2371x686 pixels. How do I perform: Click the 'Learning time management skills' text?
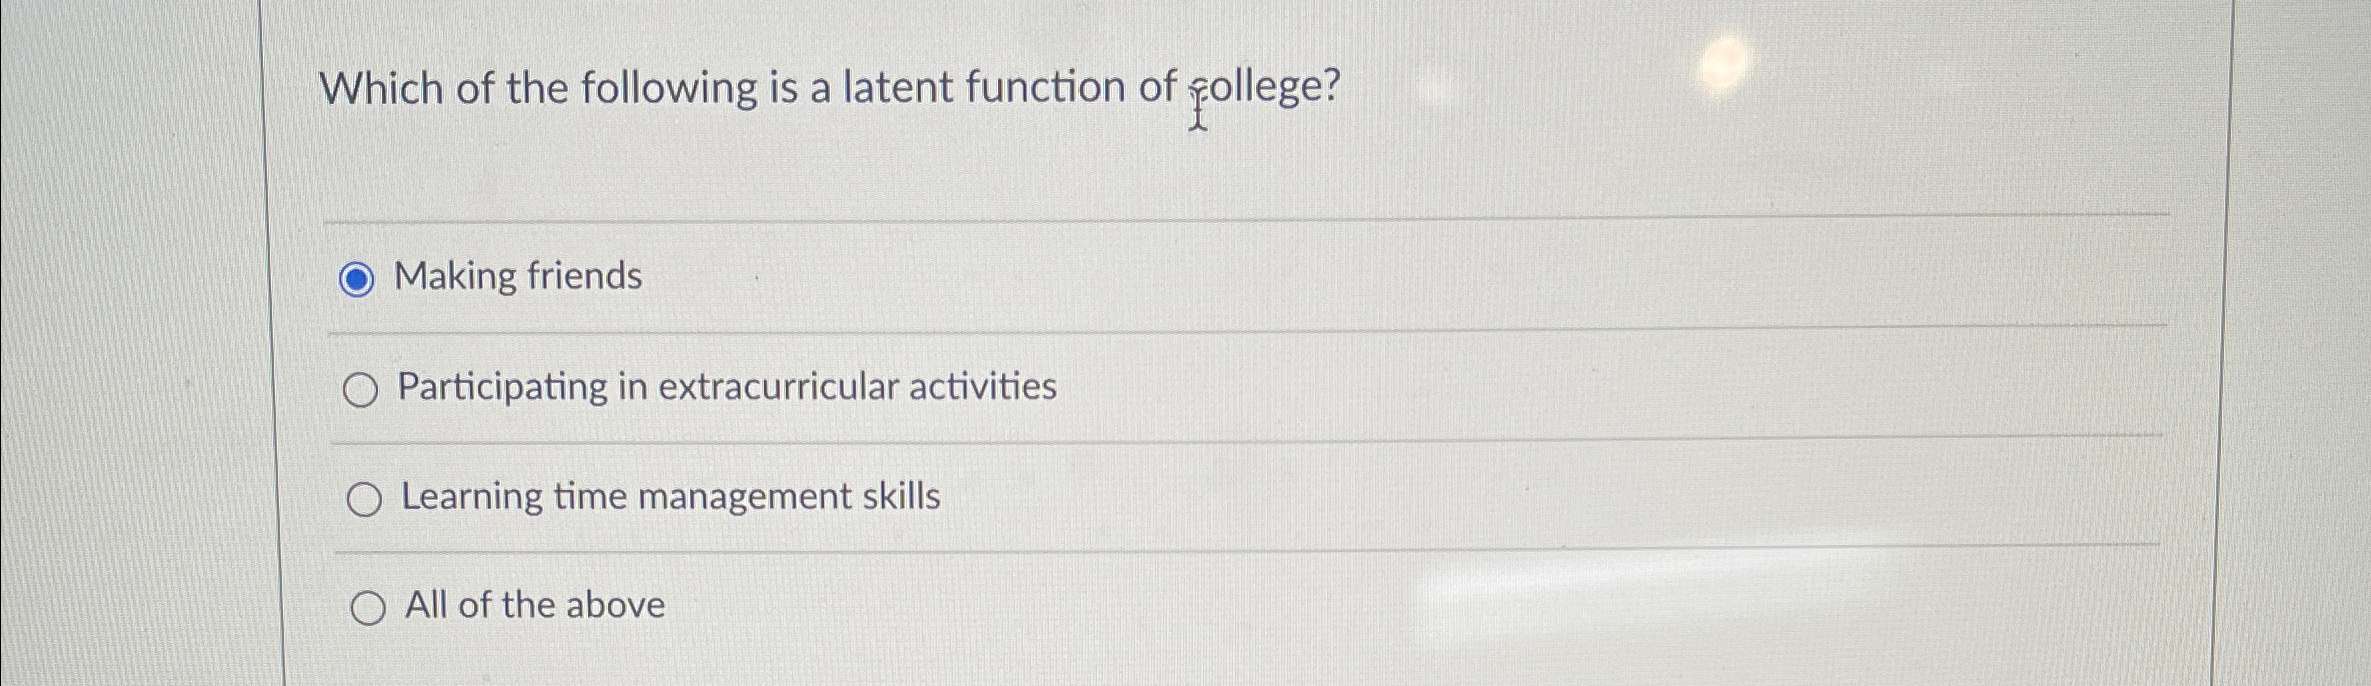click(670, 496)
